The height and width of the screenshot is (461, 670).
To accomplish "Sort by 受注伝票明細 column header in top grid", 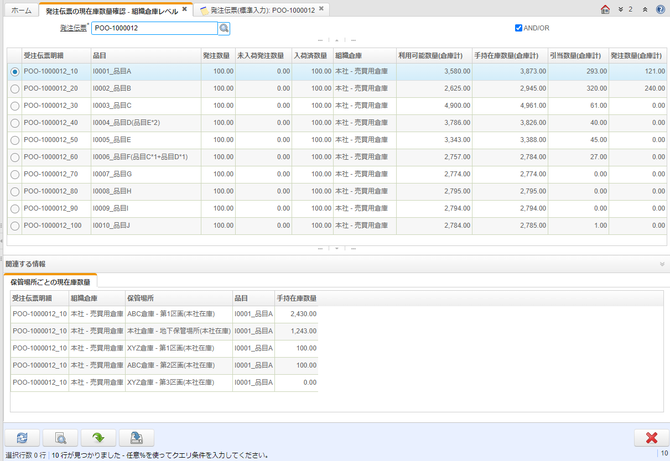I will pyautogui.click(x=56, y=56).
